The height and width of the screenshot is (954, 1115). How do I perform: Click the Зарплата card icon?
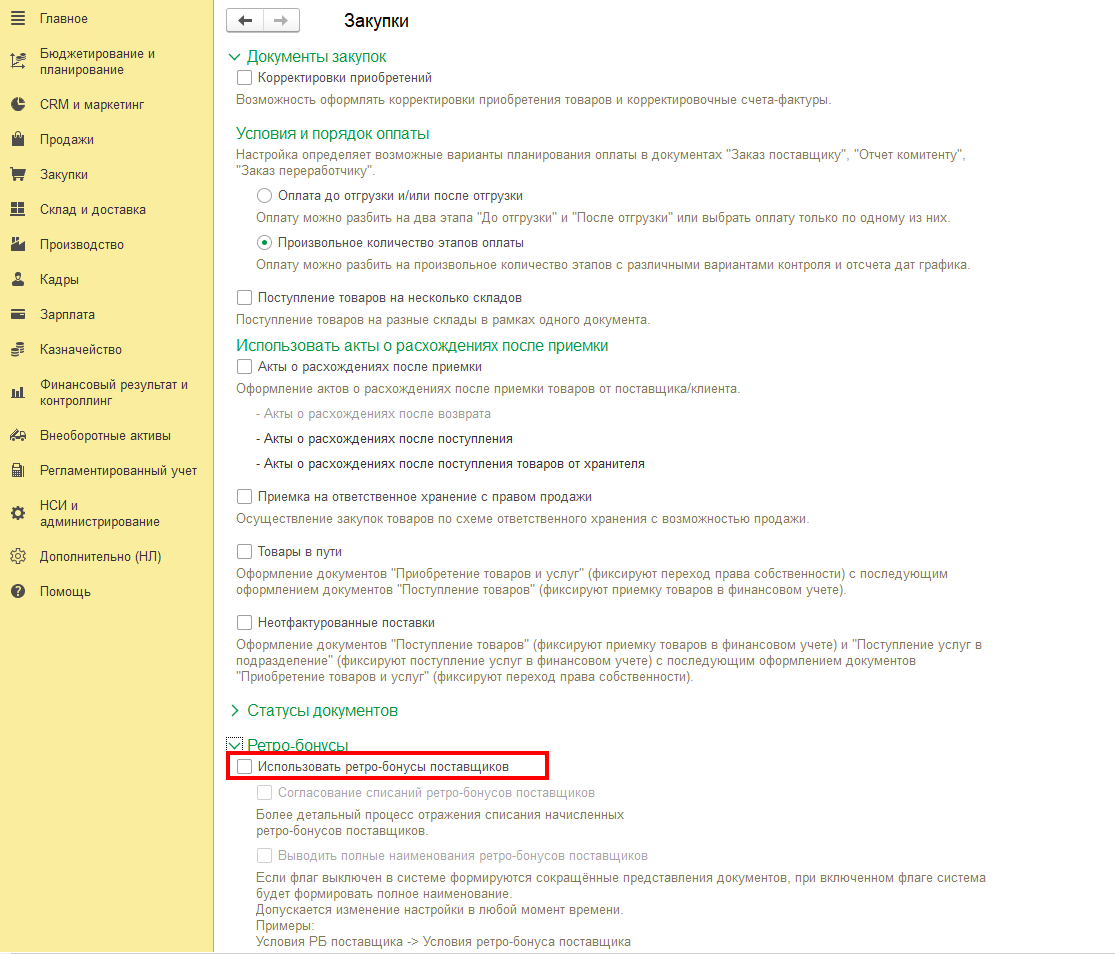click(x=18, y=314)
